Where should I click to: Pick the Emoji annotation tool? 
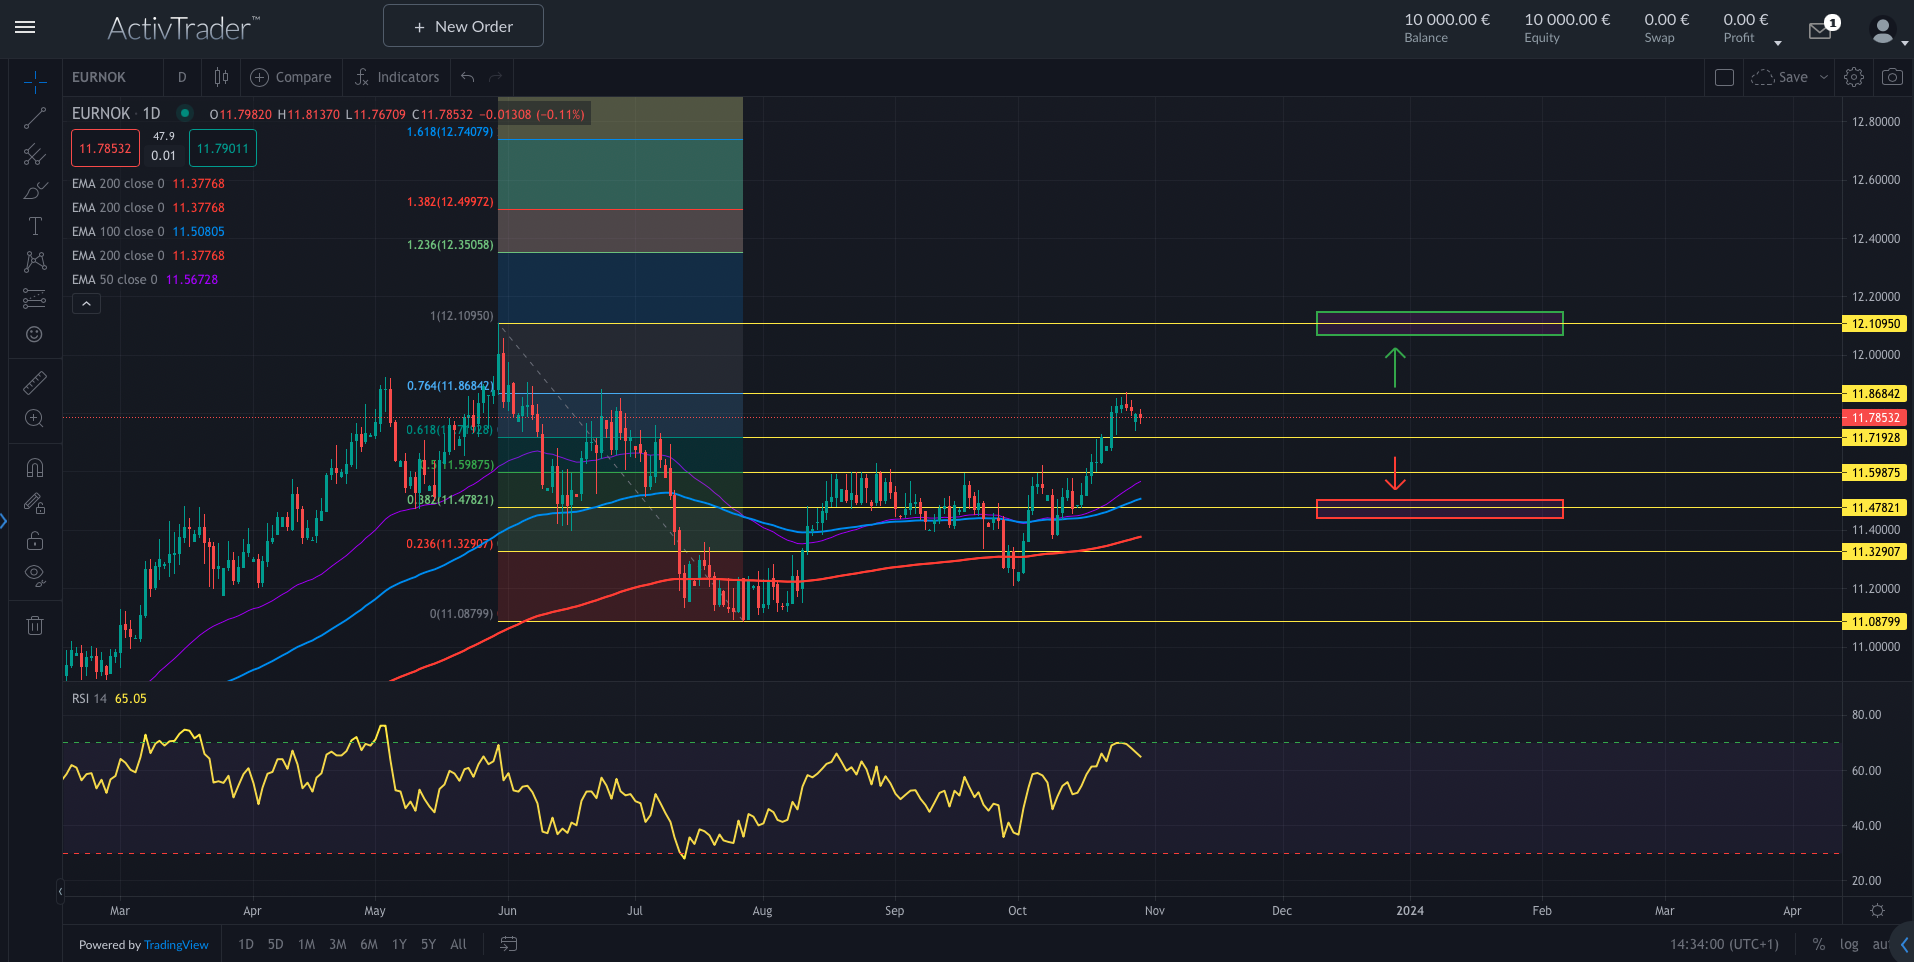click(35, 334)
